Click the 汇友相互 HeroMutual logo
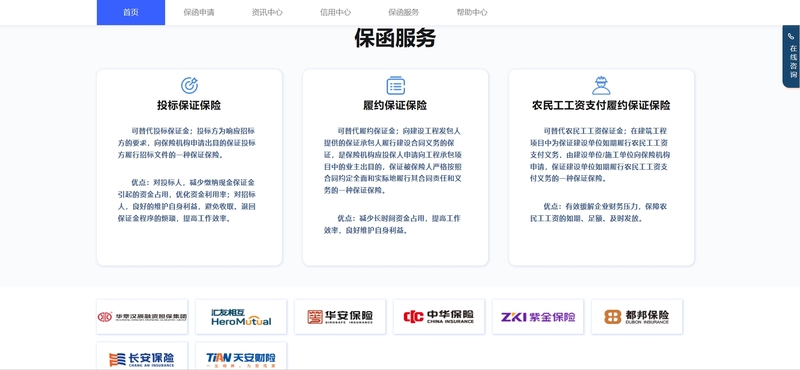 [x=241, y=317]
